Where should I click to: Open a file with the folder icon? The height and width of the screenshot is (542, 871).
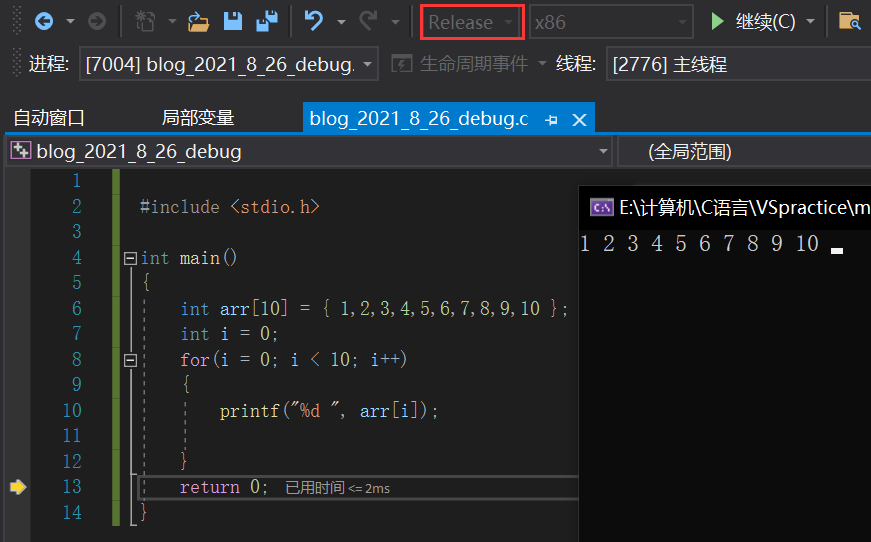pos(198,22)
